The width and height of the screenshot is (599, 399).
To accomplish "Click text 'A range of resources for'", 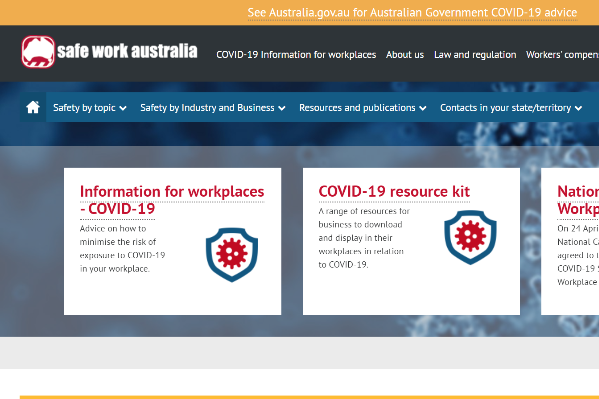I will coord(364,211).
